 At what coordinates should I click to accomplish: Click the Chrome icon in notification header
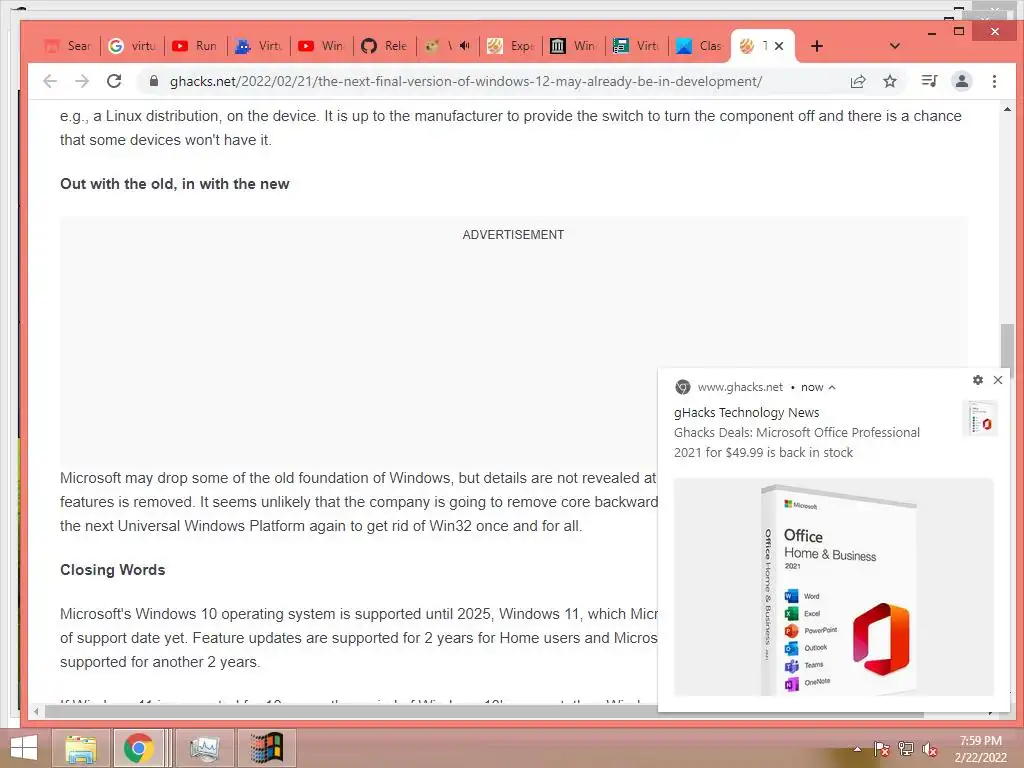click(682, 387)
